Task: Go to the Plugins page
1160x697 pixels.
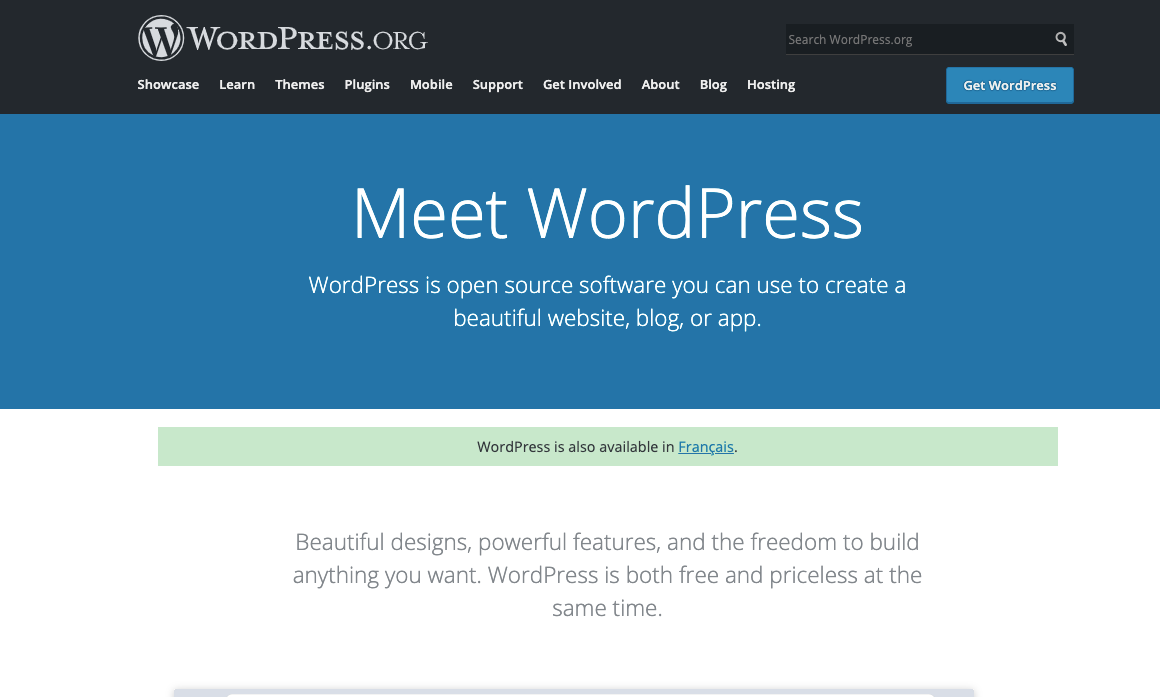Action: click(x=367, y=84)
